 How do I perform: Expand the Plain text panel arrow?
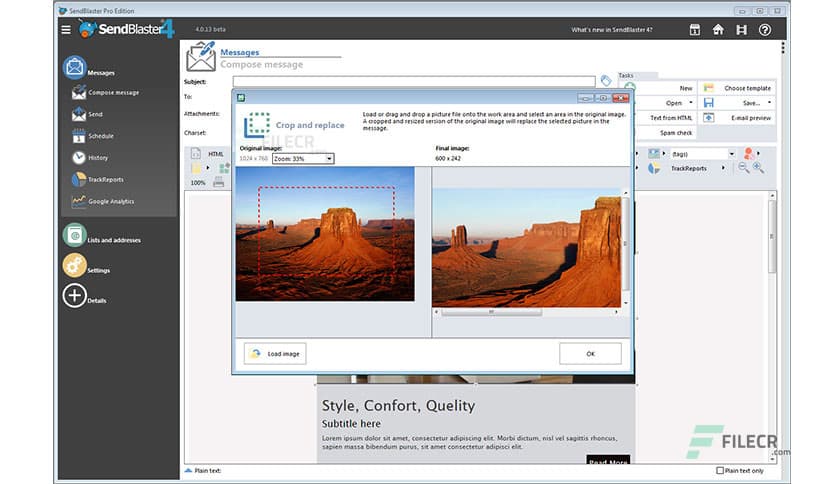[x=188, y=471]
